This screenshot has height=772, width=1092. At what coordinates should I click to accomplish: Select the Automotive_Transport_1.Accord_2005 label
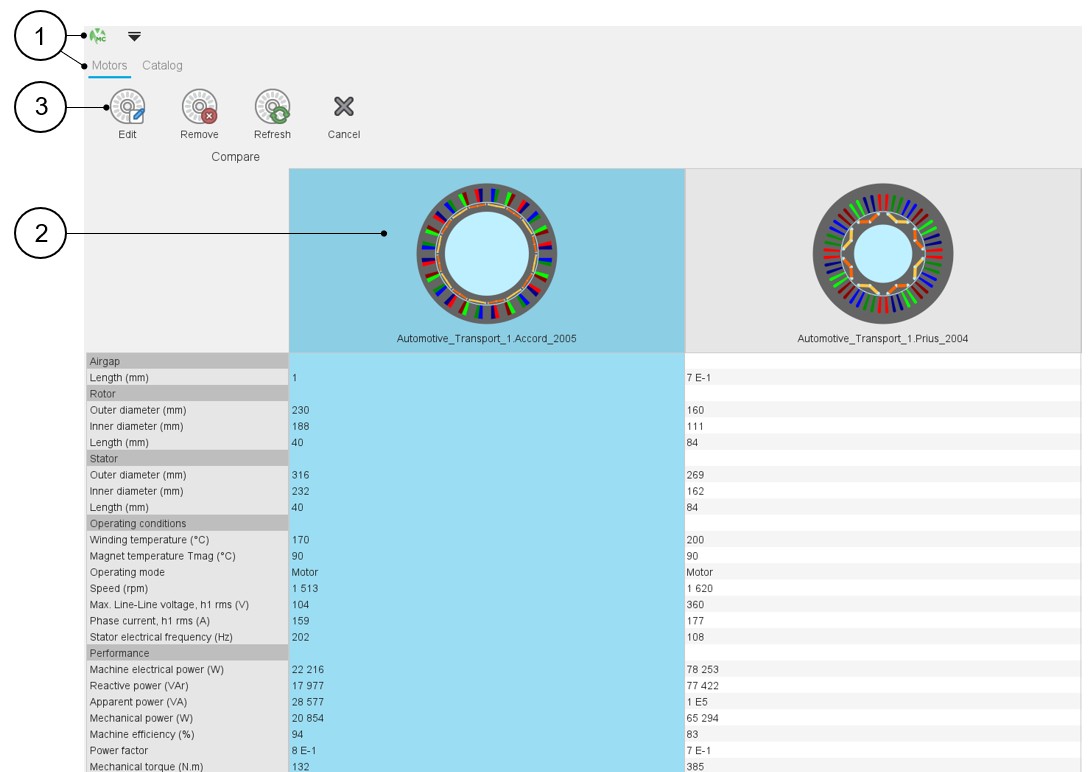tap(486, 339)
